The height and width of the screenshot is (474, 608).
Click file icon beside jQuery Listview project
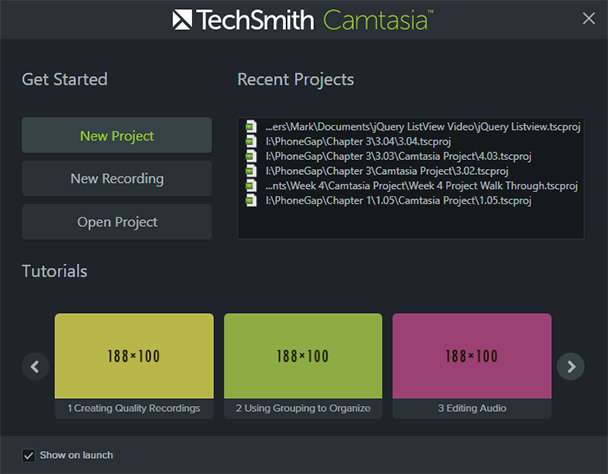point(252,127)
